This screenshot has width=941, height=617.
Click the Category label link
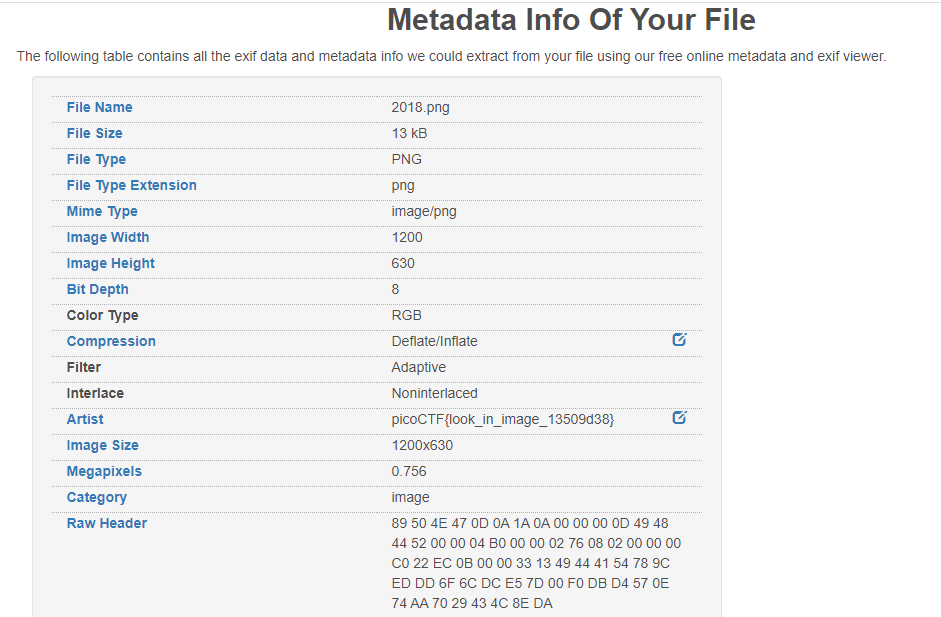pyautogui.click(x=97, y=498)
